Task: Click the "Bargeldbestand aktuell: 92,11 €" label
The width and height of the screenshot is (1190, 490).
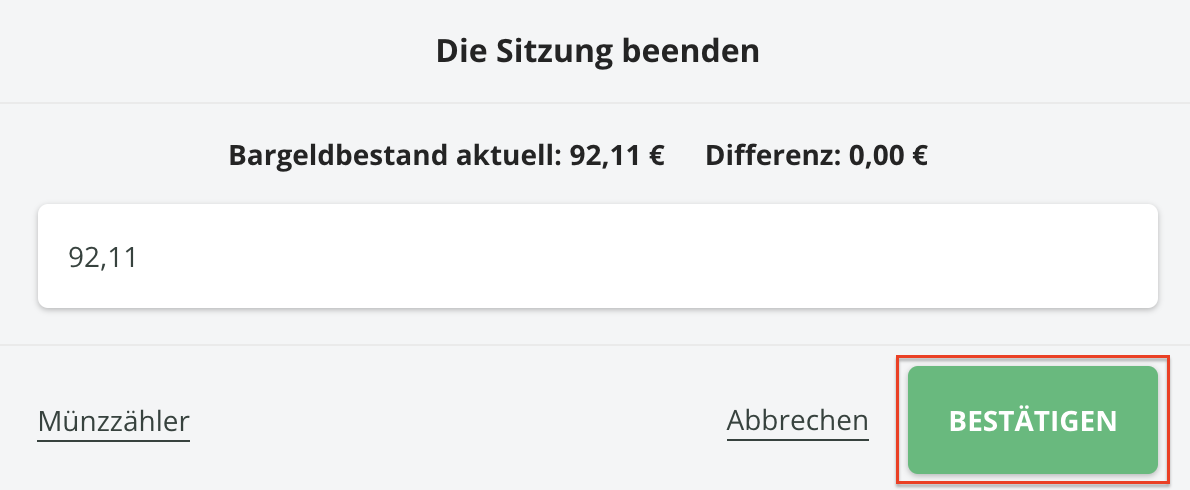Action: [446, 156]
